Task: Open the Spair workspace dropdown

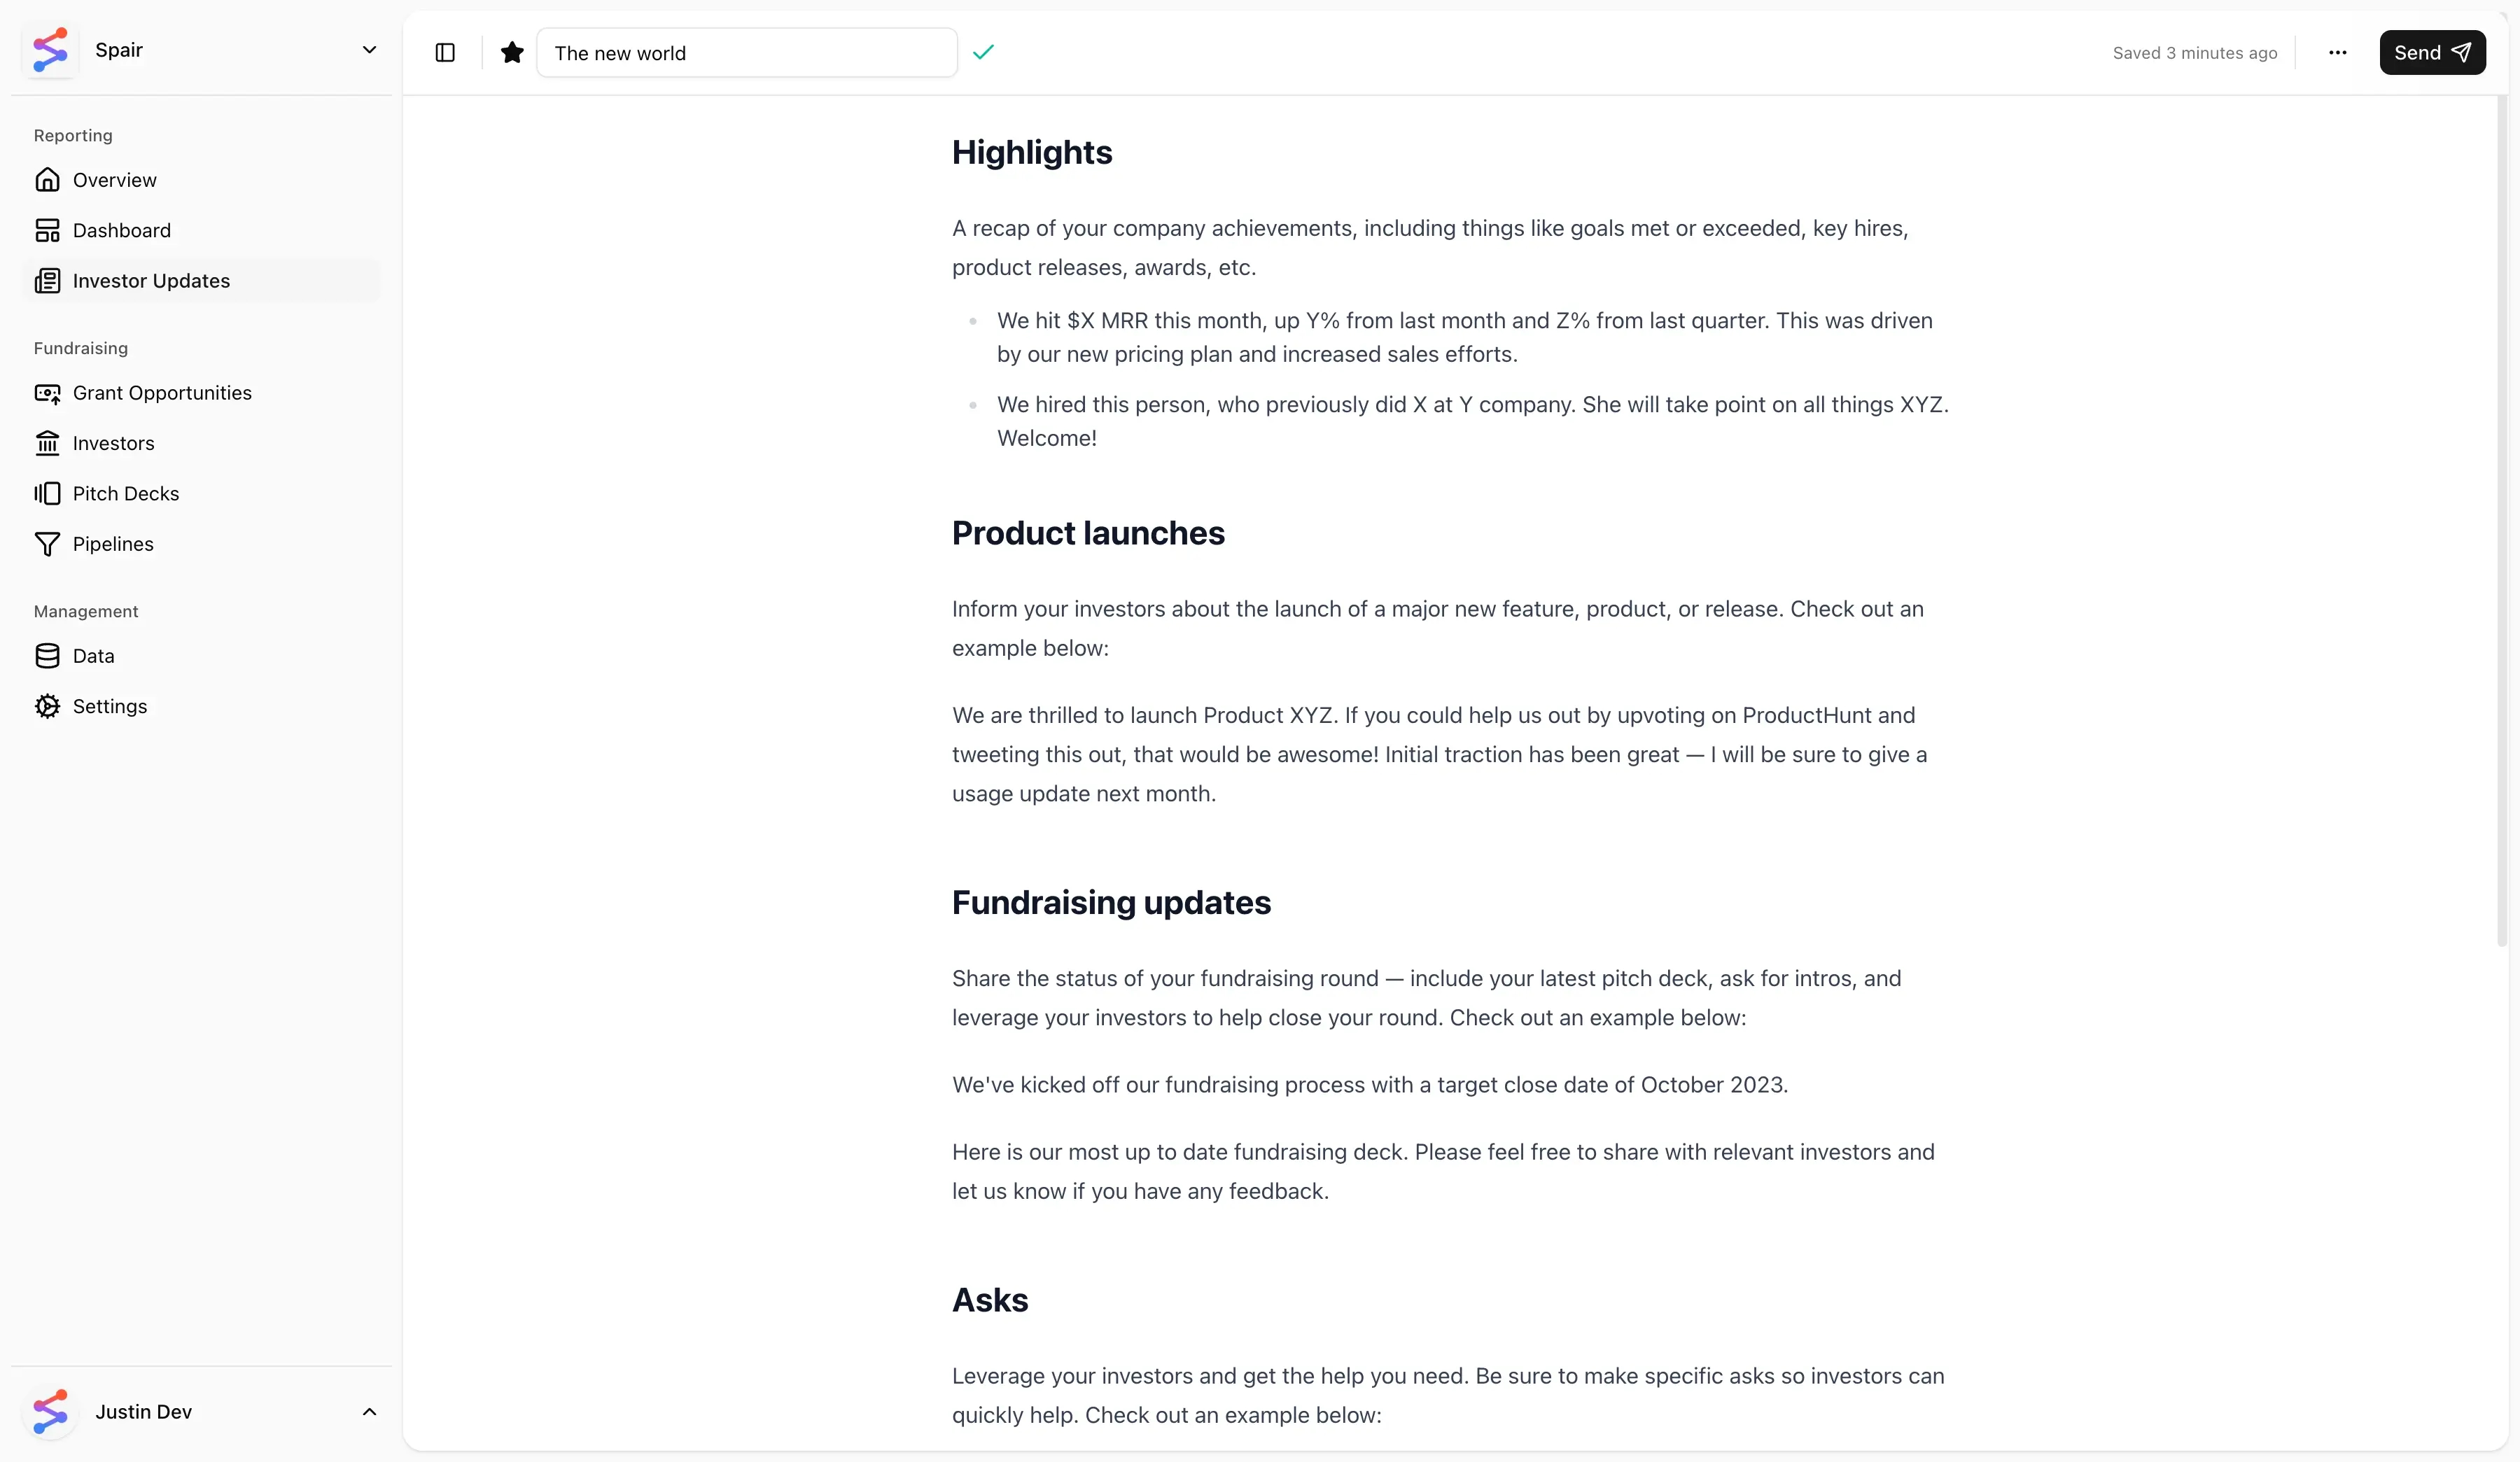Action: (x=370, y=49)
